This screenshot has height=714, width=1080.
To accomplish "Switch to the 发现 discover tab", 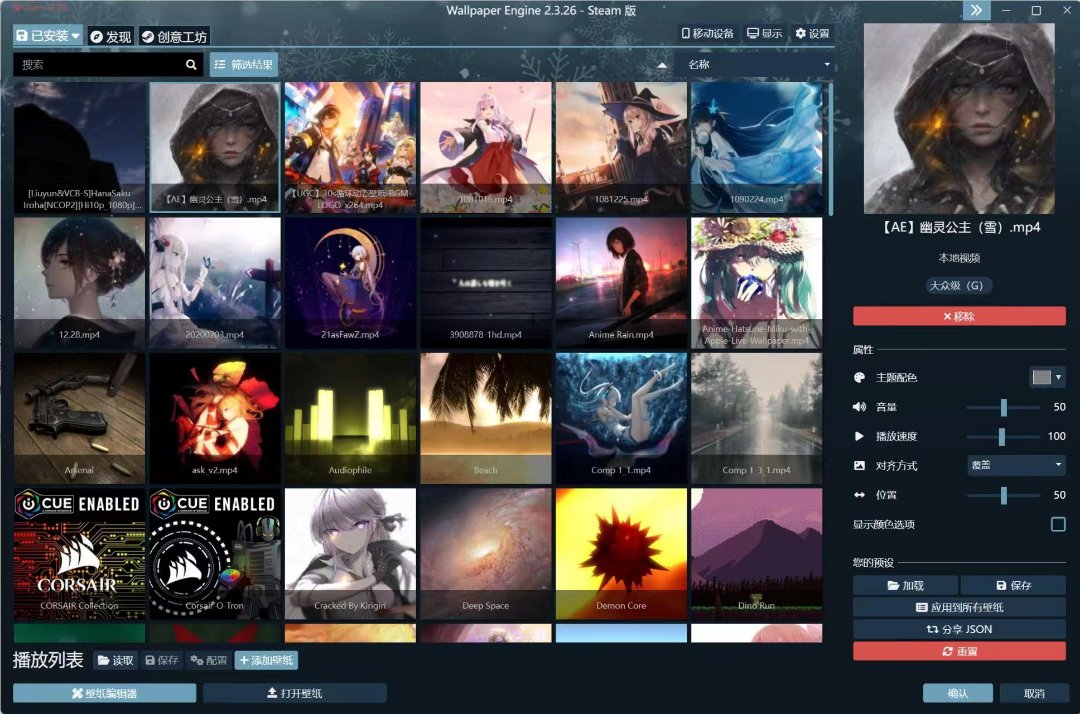I will [x=110, y=37].
